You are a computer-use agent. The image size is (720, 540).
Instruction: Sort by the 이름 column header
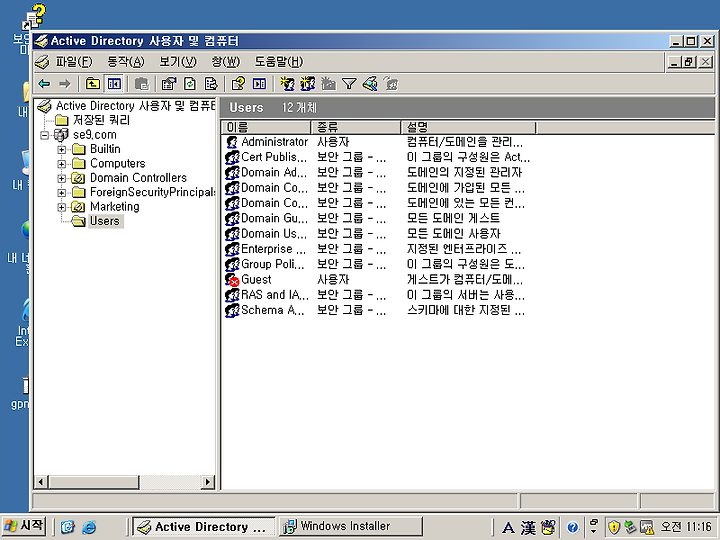click(266, 127)
